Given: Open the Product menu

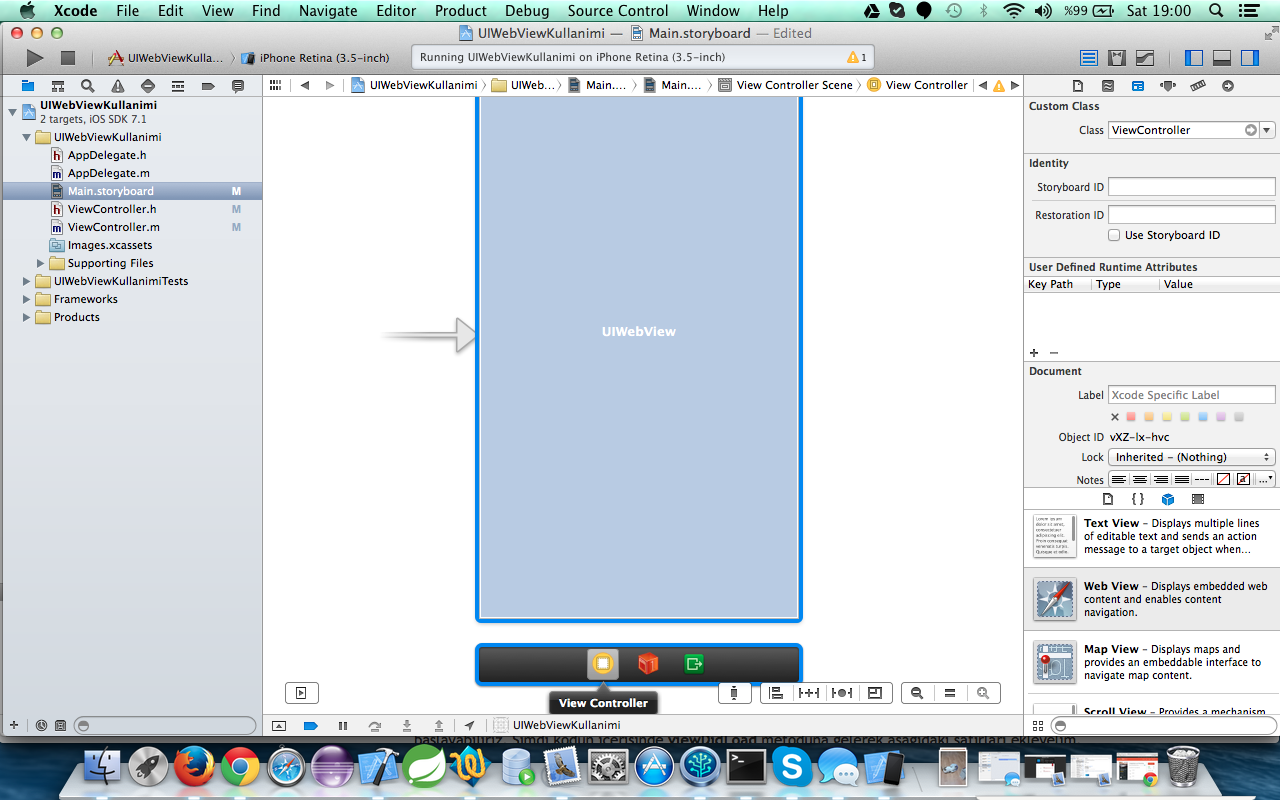Looking at the screenshot, I should 460,11.
